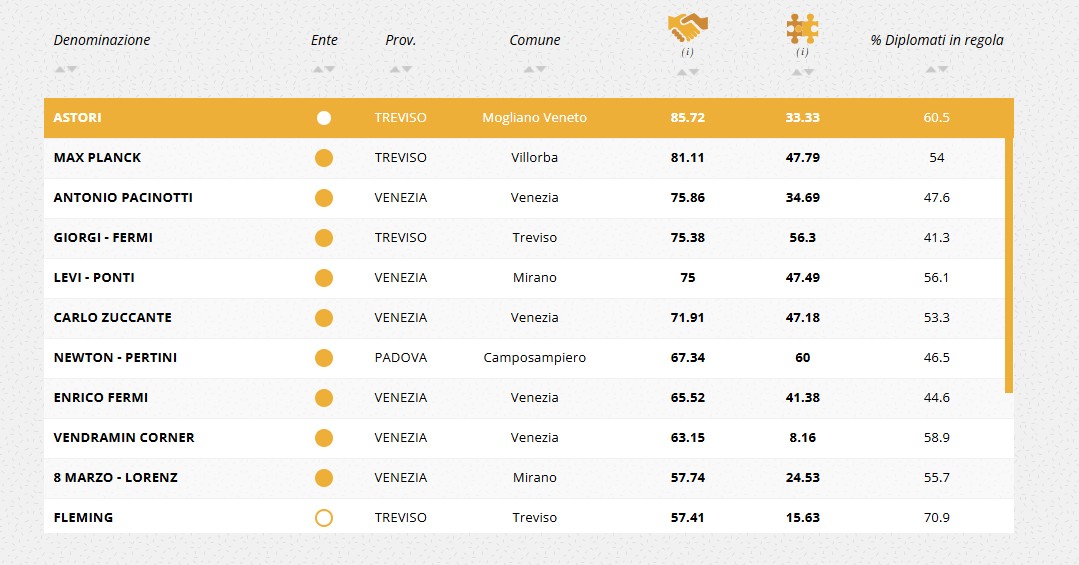Sort descending by Prov. using down arrow
1079x565 pixels.
[407, 69]
